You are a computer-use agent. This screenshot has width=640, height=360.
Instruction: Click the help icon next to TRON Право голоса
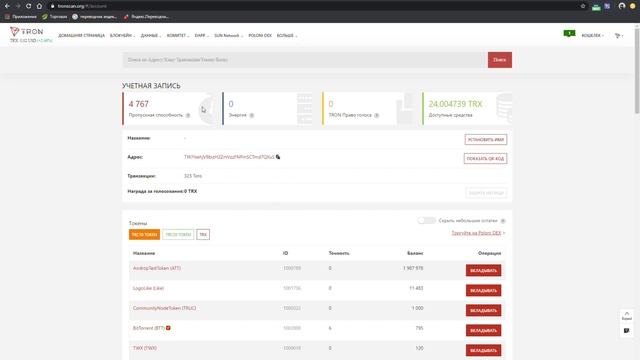(376, 115)
